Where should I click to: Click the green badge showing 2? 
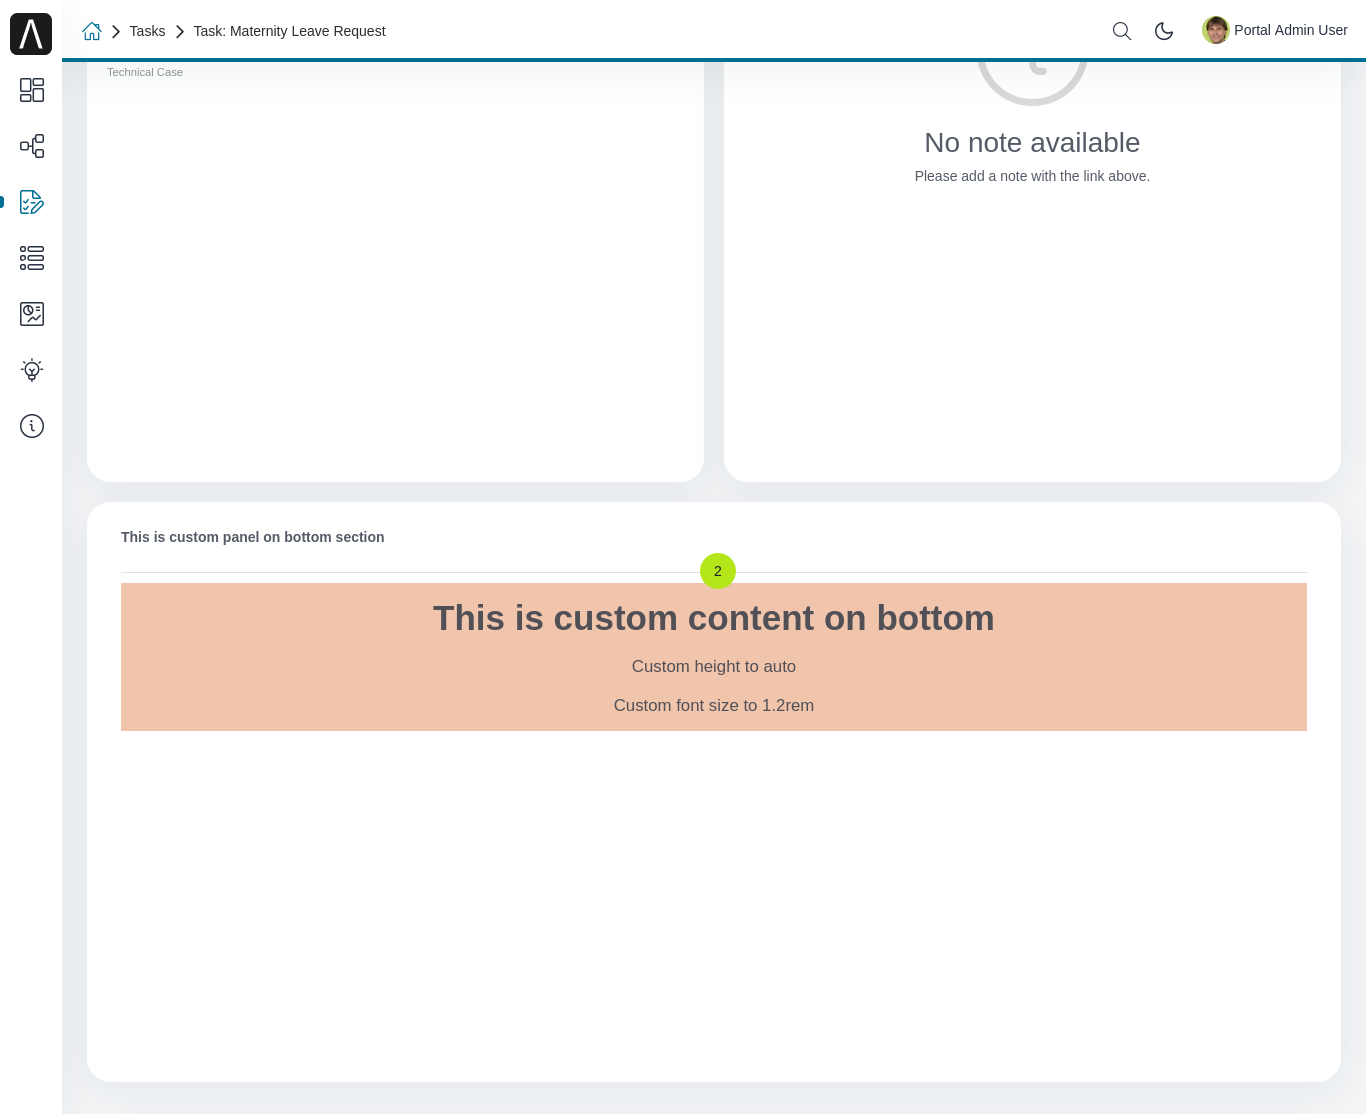pyautogui.click(x=717, y=571)
